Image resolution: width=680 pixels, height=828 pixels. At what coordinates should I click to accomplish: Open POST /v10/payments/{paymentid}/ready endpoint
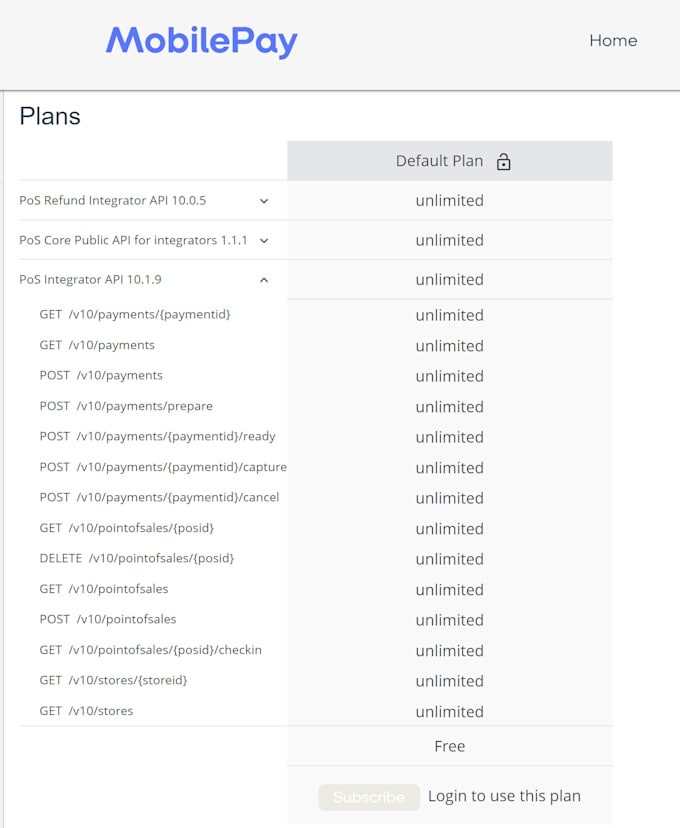click(x=157, y=437)
